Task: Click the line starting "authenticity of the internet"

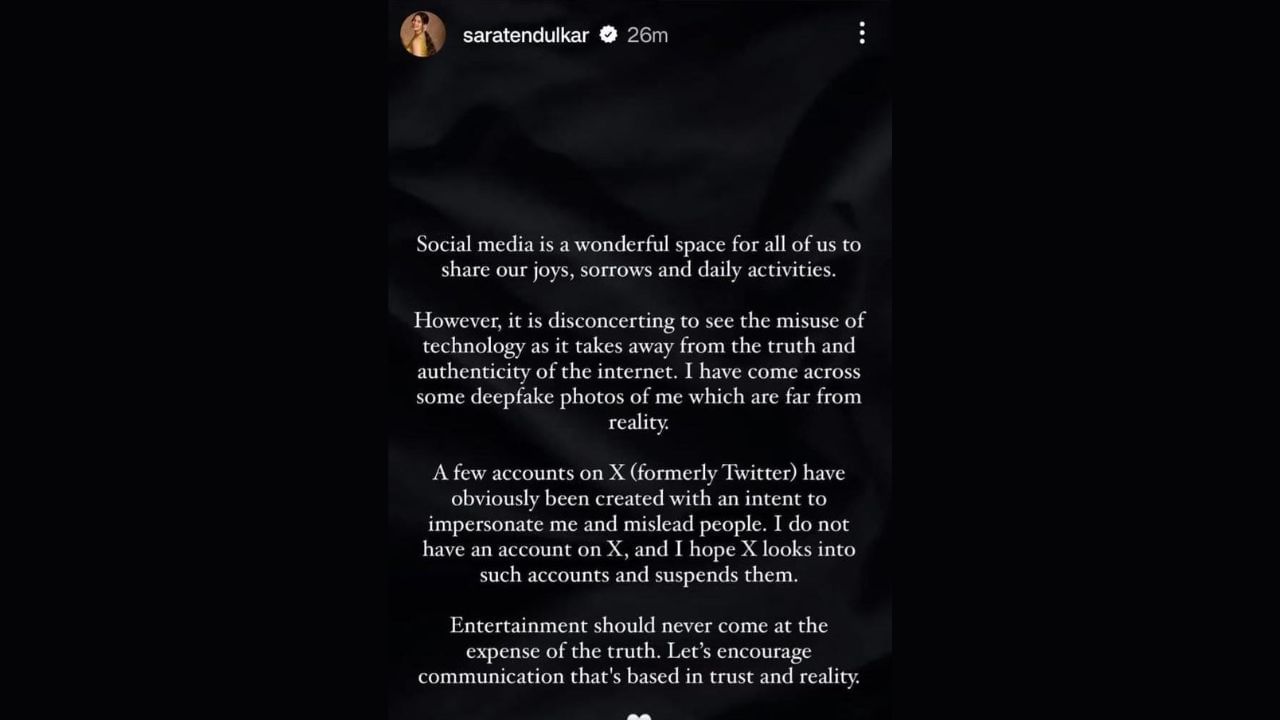Action: point(639,372)
